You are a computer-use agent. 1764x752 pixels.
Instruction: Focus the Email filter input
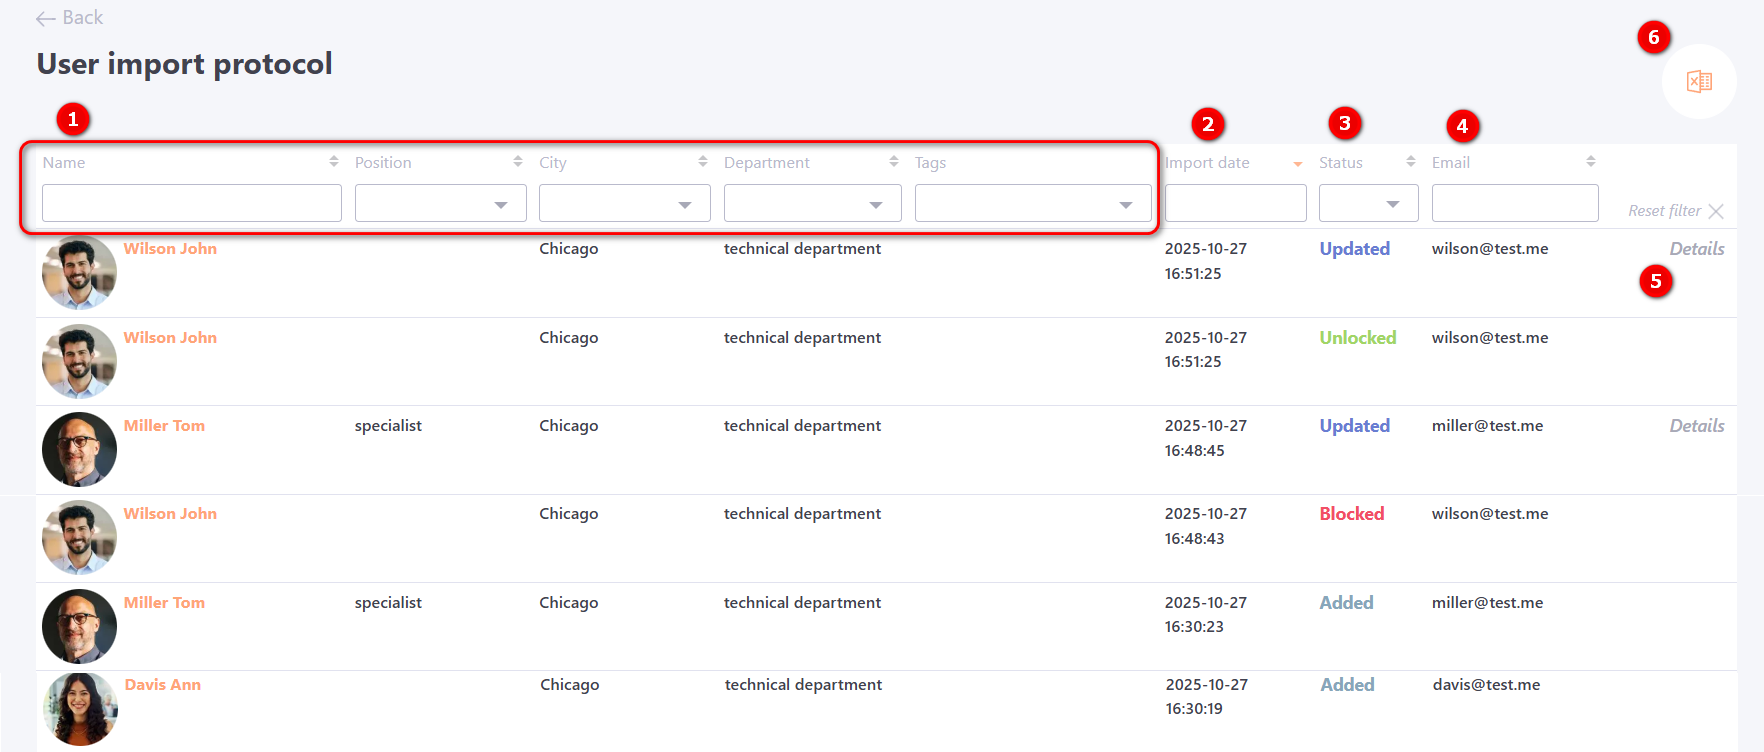1514,204
